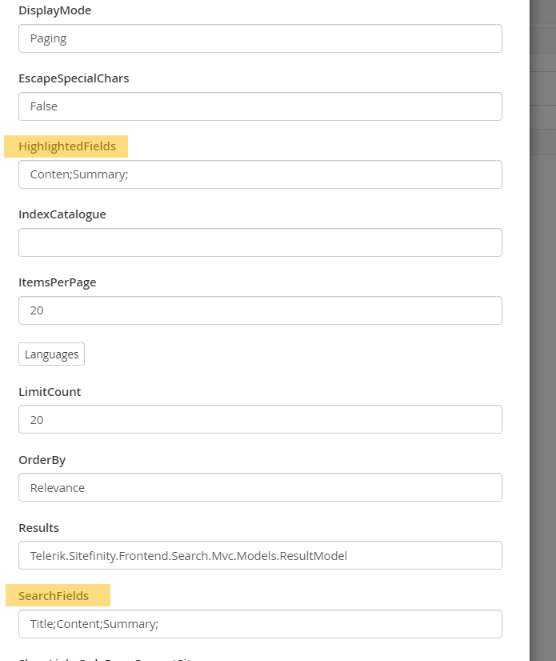Click the Results label text
Viewport: 556px width, 661px height.
(39, 528)
